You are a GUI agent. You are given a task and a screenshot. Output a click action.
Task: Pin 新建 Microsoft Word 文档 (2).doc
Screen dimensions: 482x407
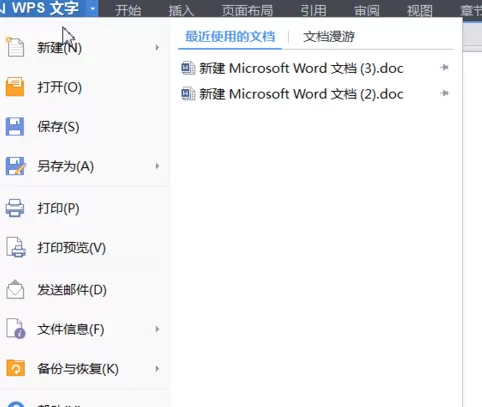[x=444, y=93]
